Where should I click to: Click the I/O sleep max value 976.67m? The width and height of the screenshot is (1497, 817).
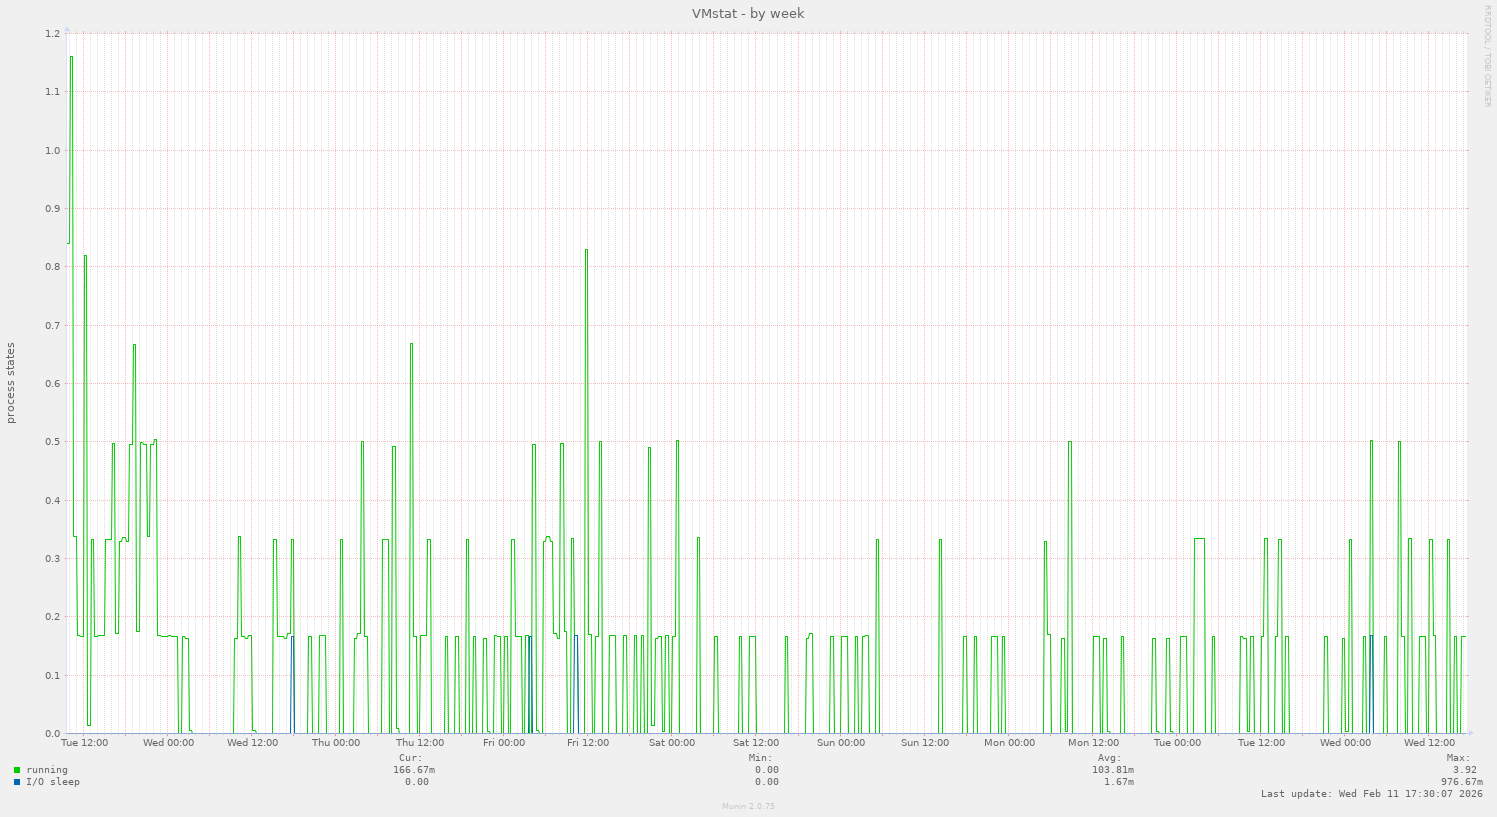(1461, 782)
